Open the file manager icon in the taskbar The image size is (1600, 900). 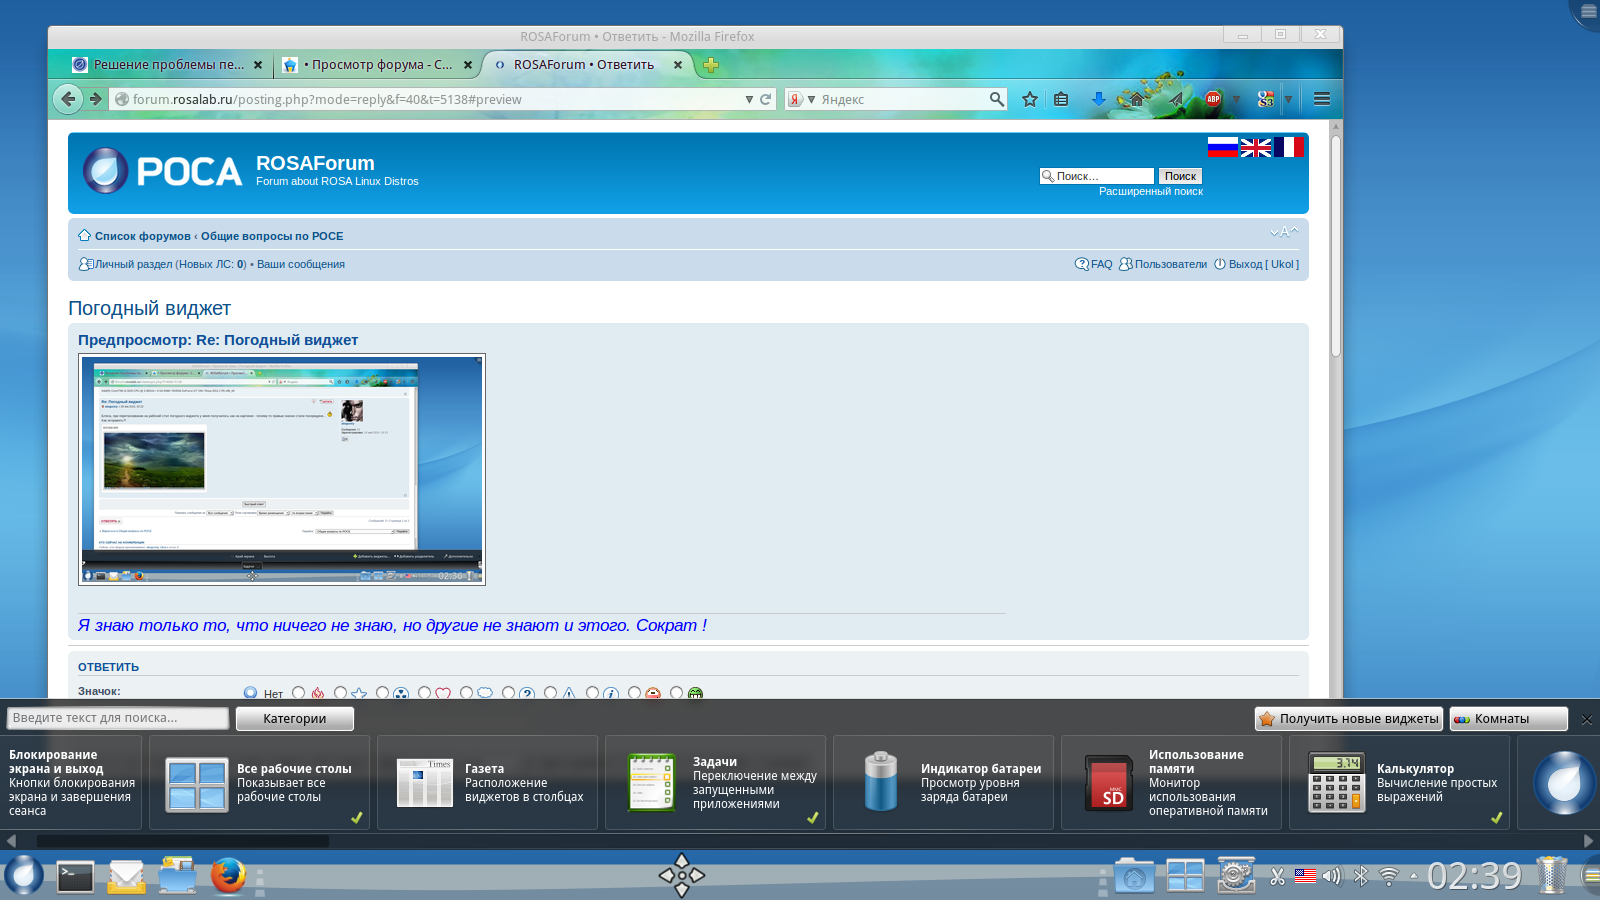178,875
